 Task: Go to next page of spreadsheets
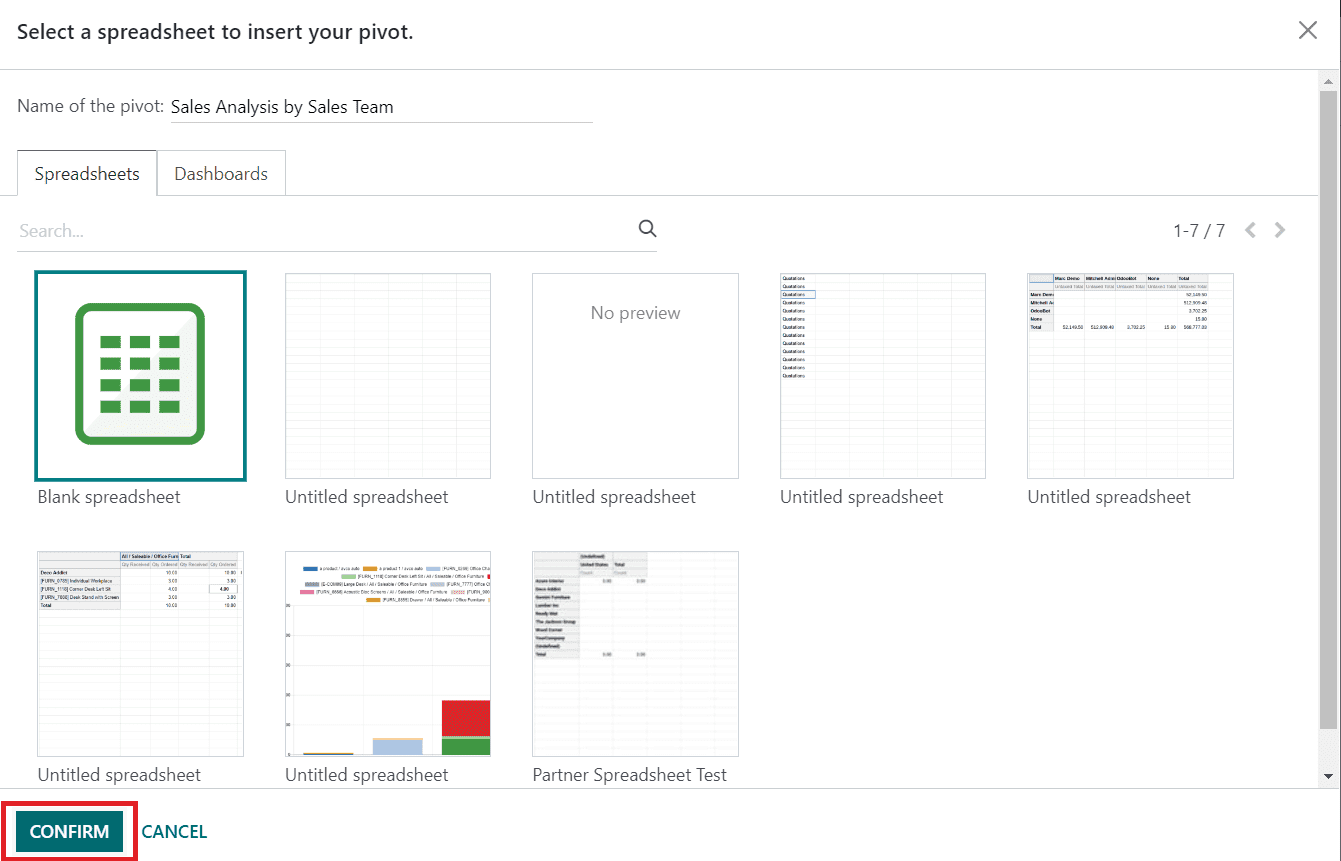click(1280, 231)
